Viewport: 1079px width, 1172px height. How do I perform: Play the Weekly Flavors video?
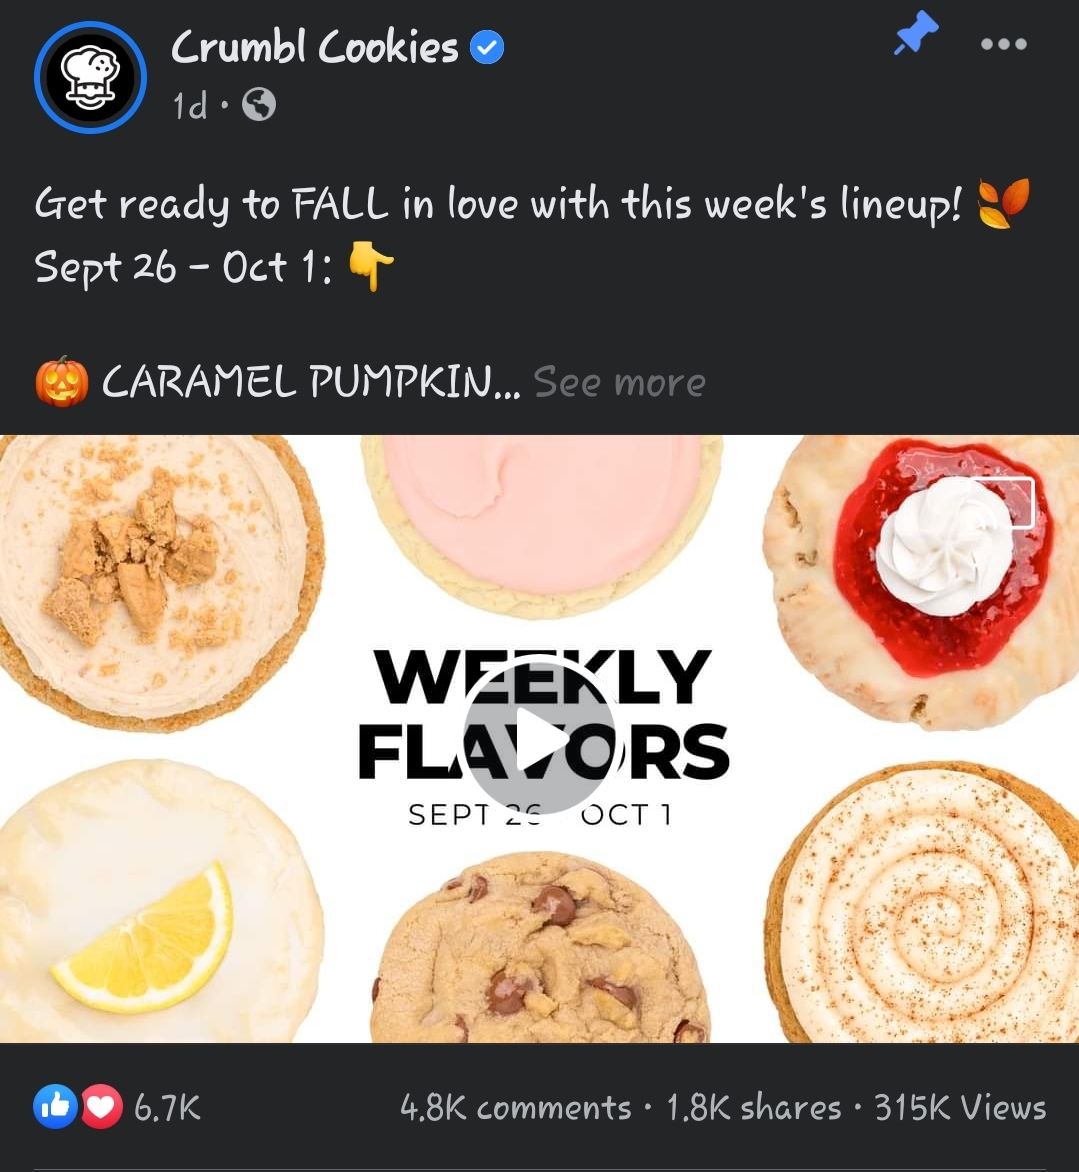point(539,734)
